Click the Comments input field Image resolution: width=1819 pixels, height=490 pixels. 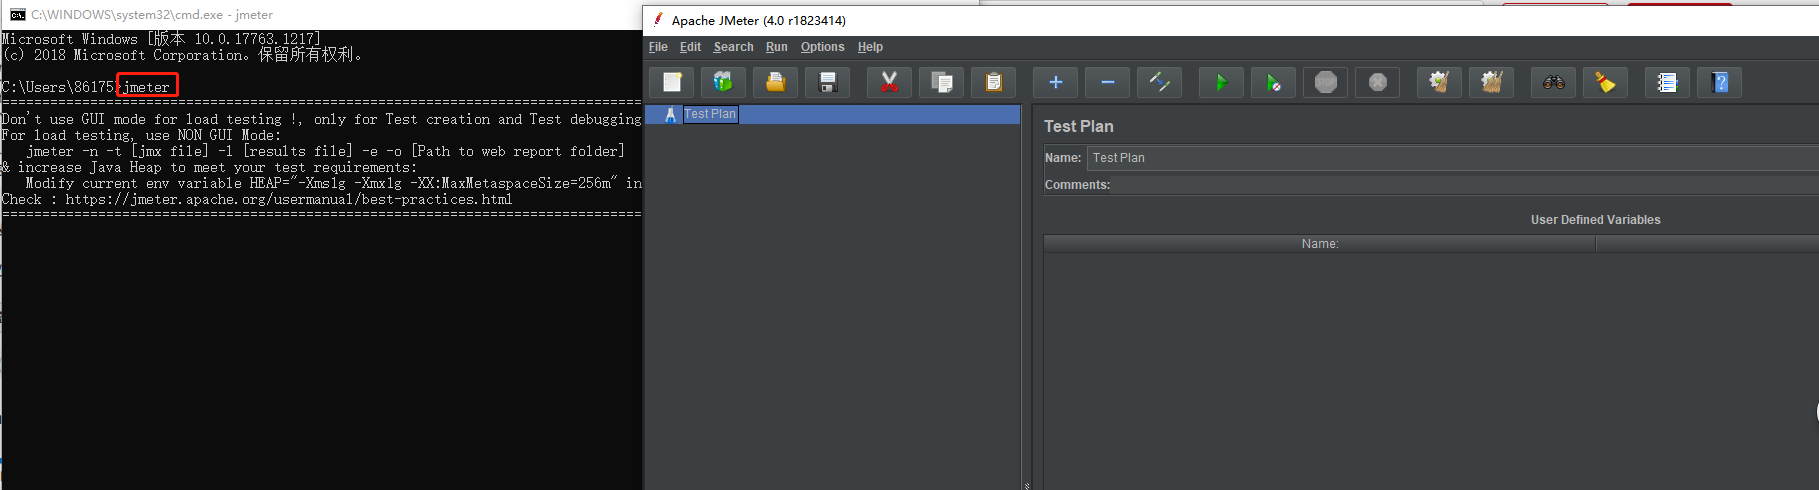point(1466,185)
